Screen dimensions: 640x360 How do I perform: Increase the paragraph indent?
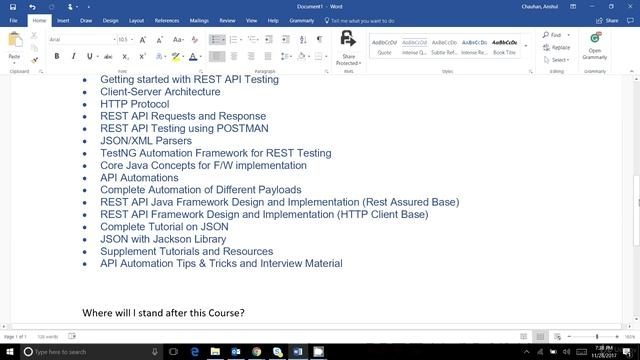(x=286, y=39)
